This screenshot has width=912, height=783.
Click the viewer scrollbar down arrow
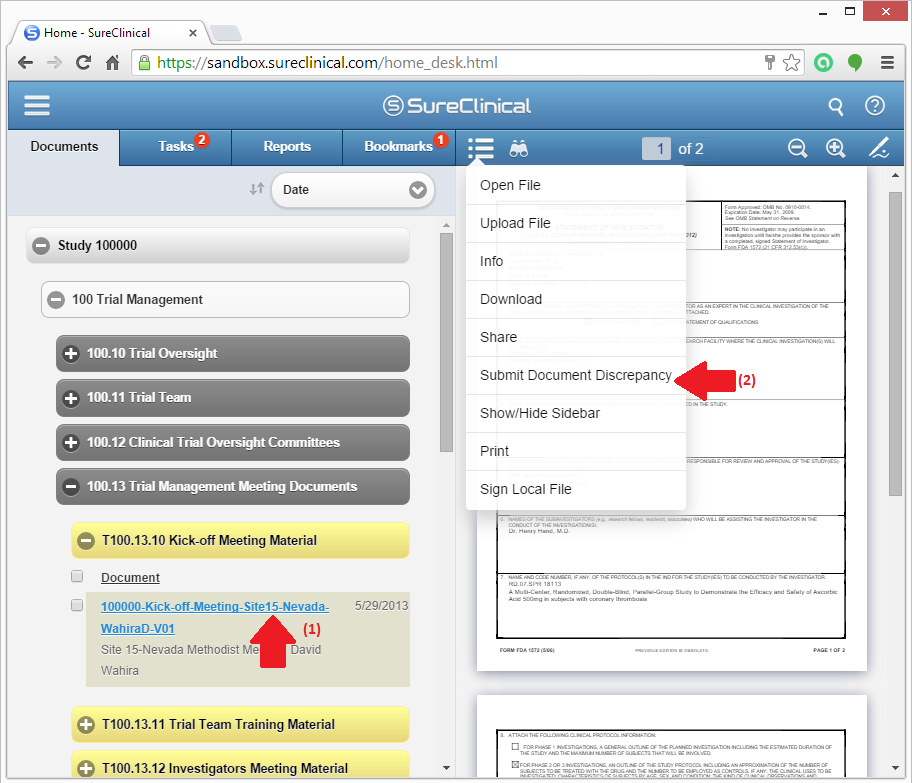895,768
